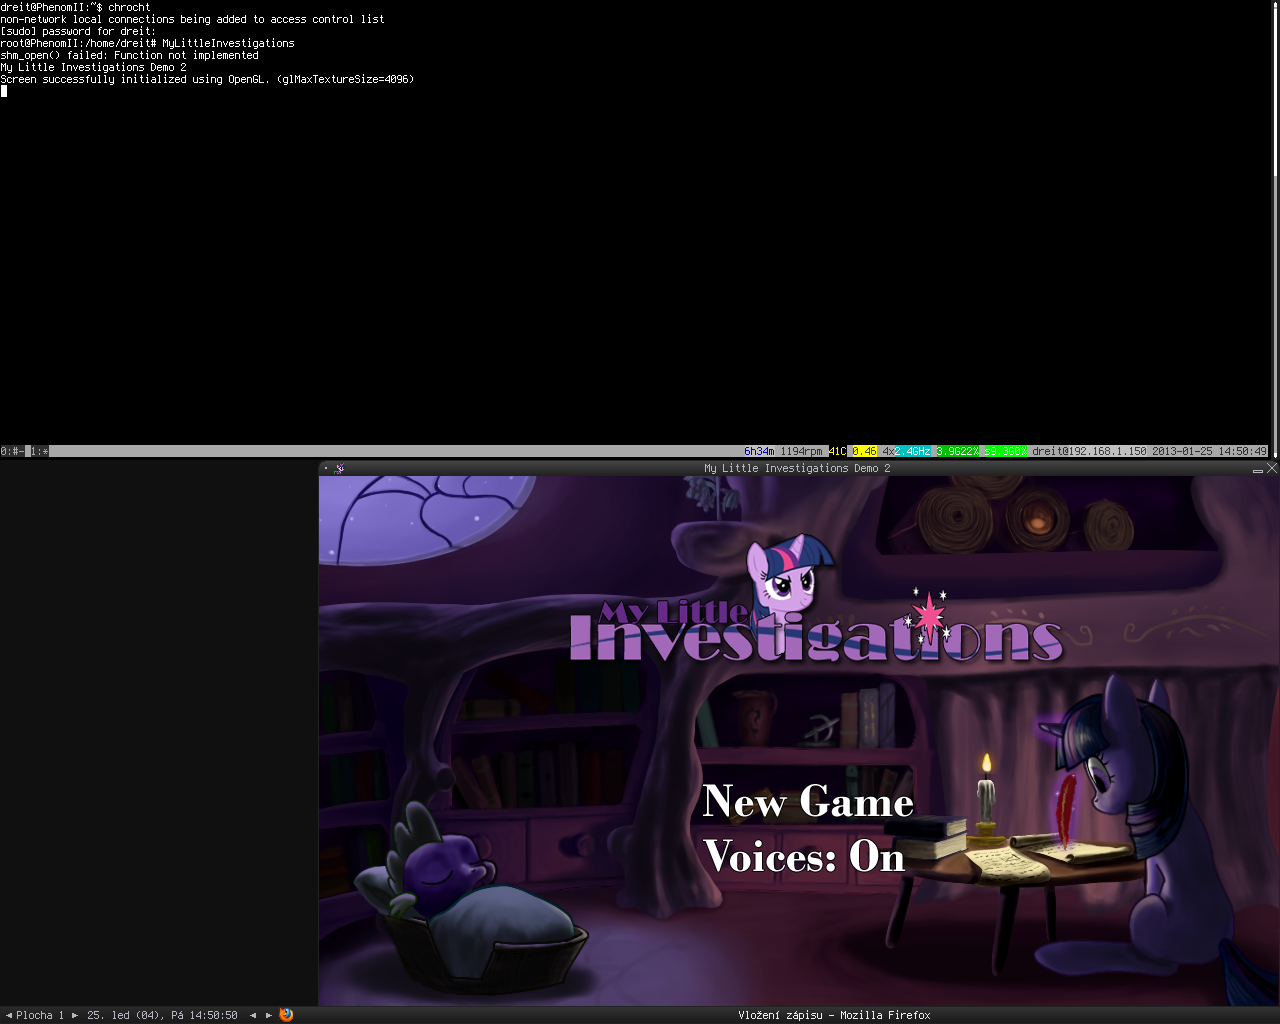Close the My Little Investigations window
The width and height of the screenshot is (1280, 1024).
click(x=1272, y=468)
